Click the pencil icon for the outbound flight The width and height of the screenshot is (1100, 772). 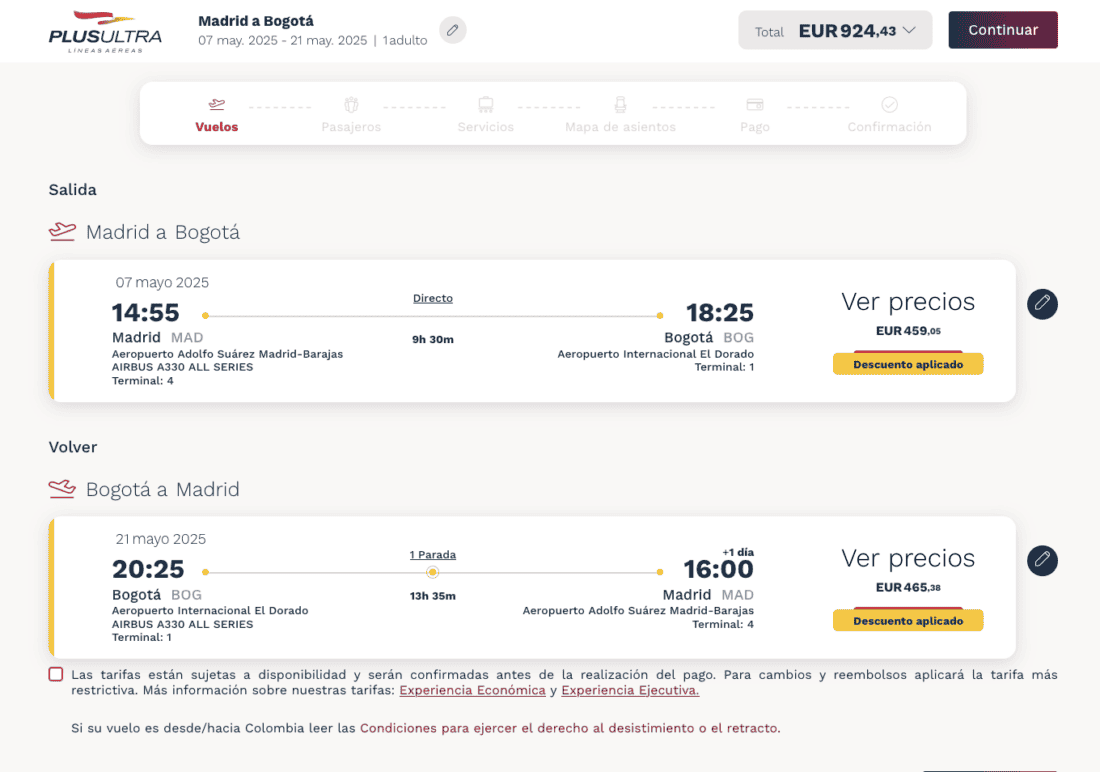(x=1042, y=303)
